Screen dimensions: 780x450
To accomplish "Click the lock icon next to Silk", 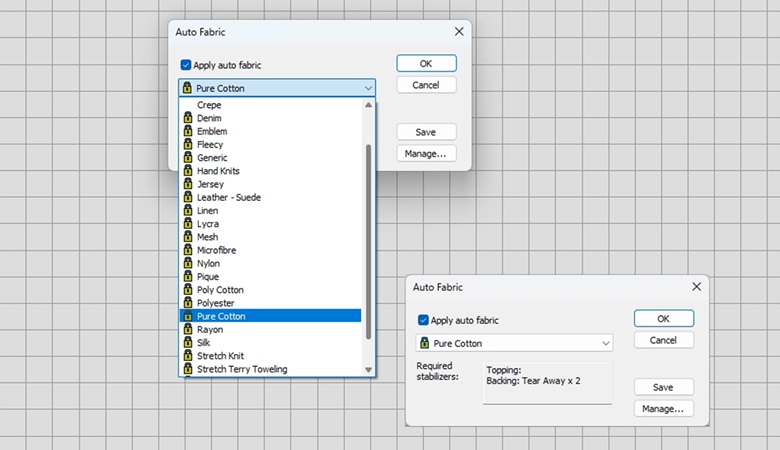I will [x=187, y=343].
